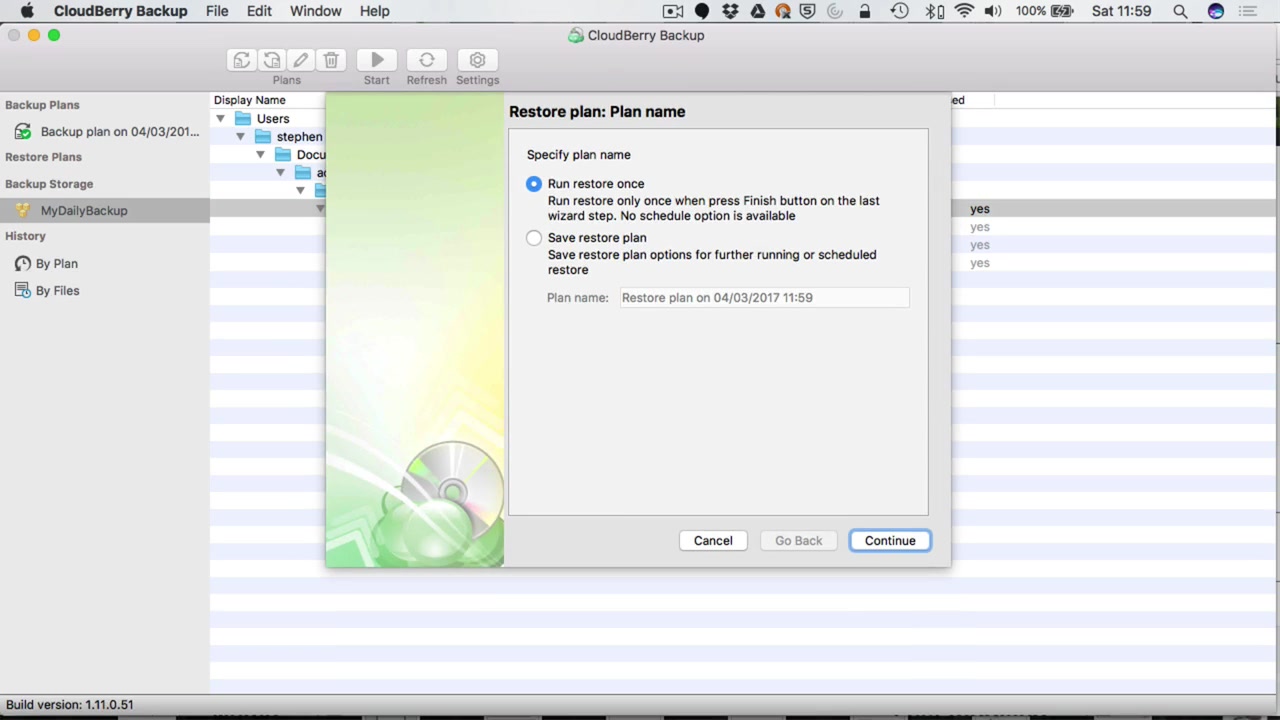Click the lock icon in menu bar
Viewport: 1280px width, 720px height.
[x=864, y=11]
